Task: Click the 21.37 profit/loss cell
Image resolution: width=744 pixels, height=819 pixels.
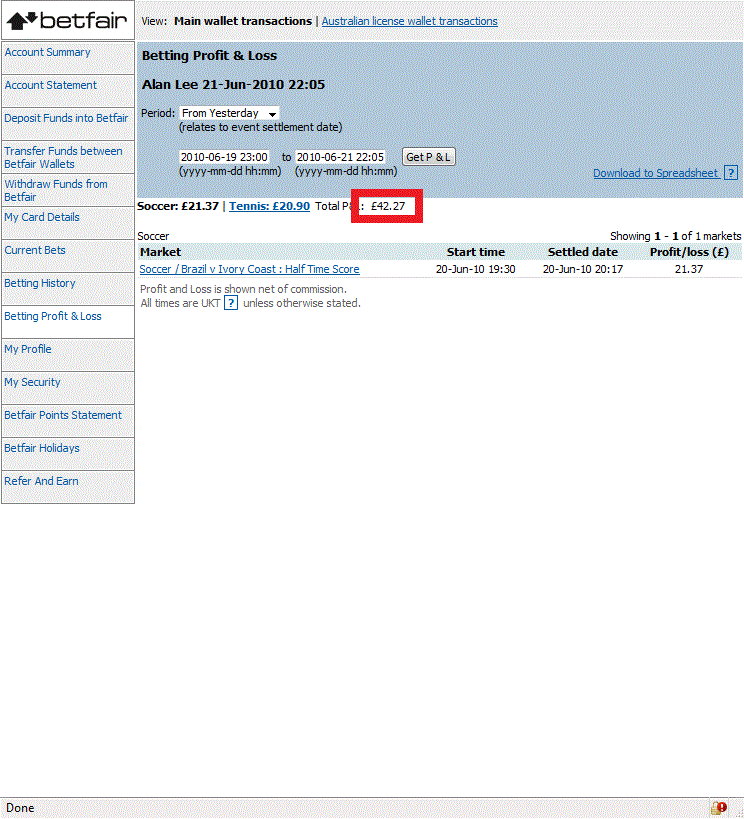Action: click(689, 269)
